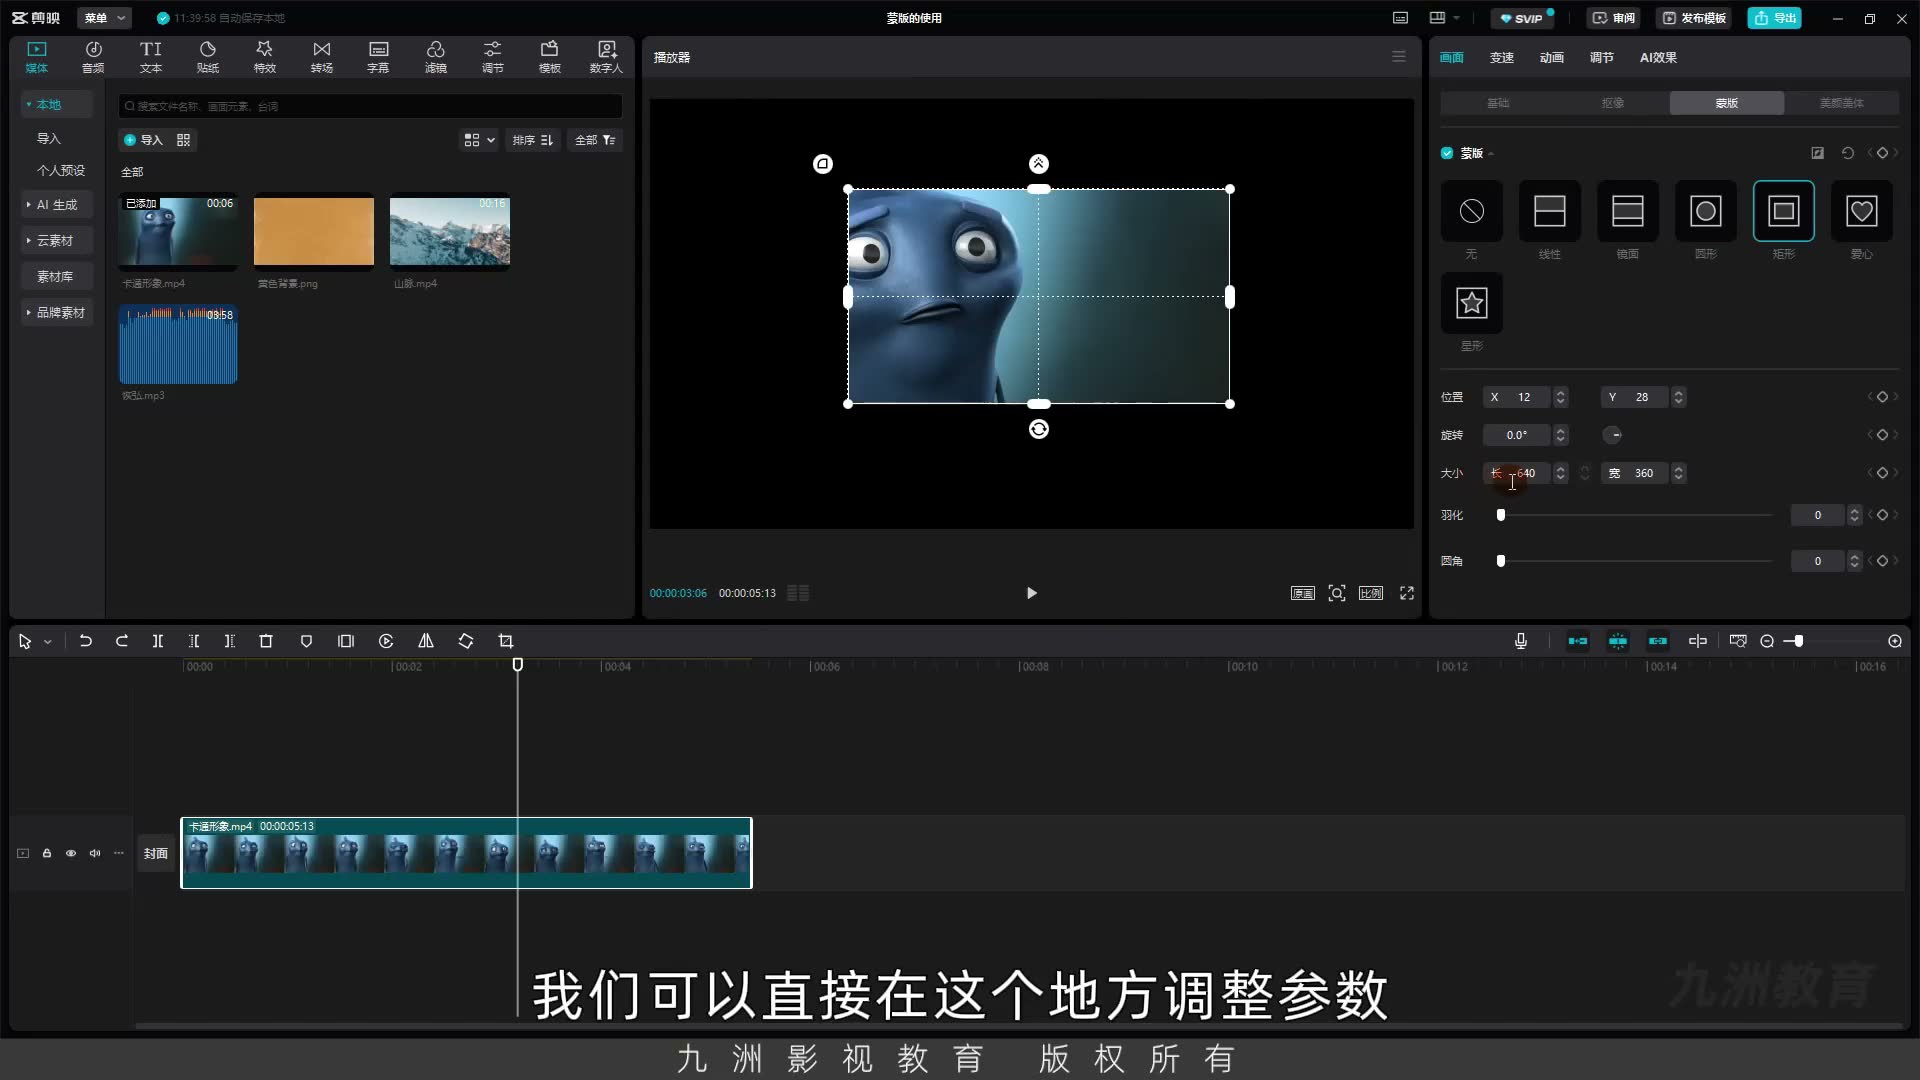Choose the no-mask (无) option

coord(1471,211)
